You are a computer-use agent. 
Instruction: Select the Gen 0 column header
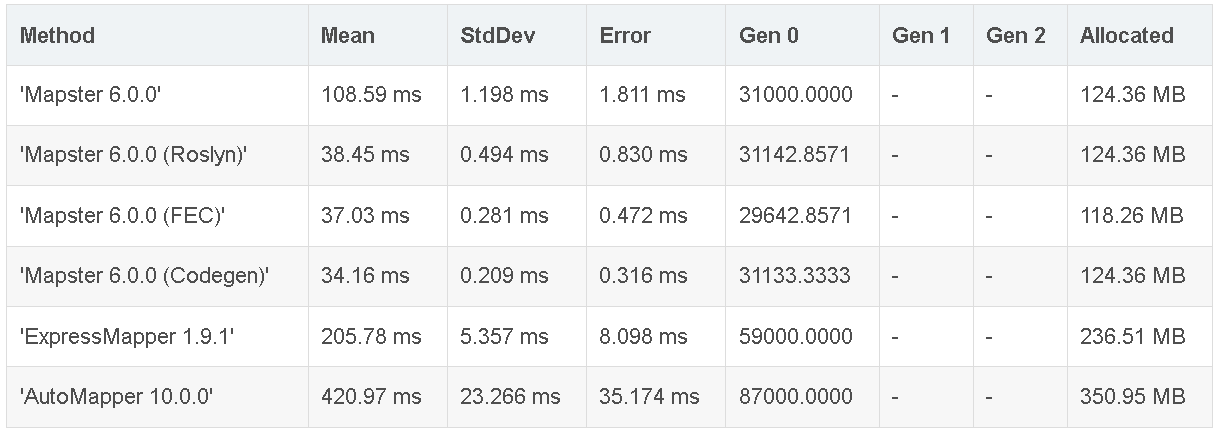point(769,35)
